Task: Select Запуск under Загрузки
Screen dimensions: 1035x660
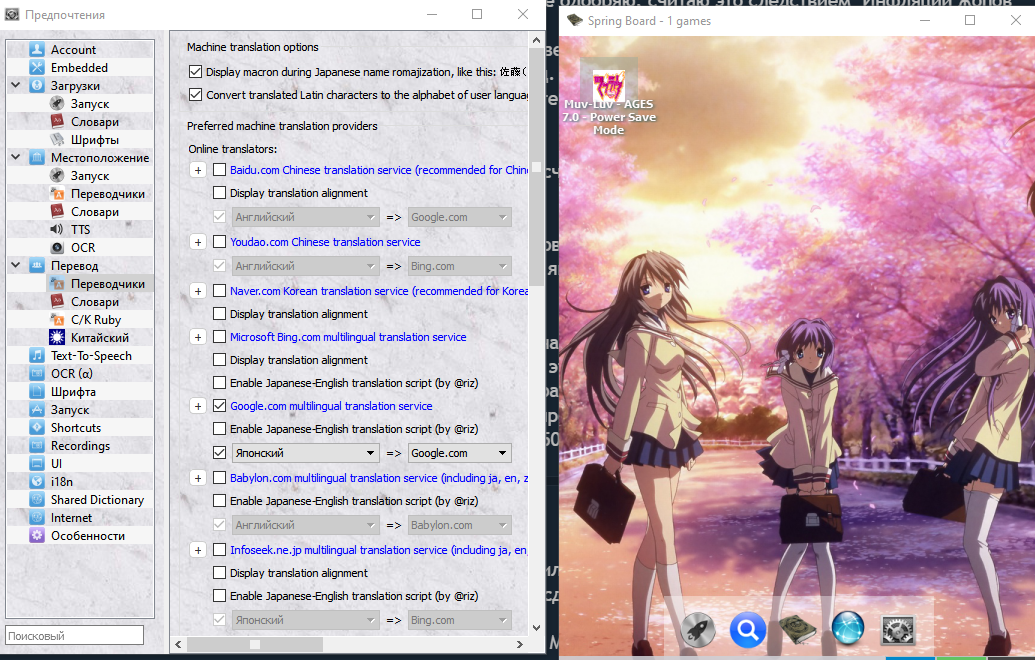Action: 90,104
